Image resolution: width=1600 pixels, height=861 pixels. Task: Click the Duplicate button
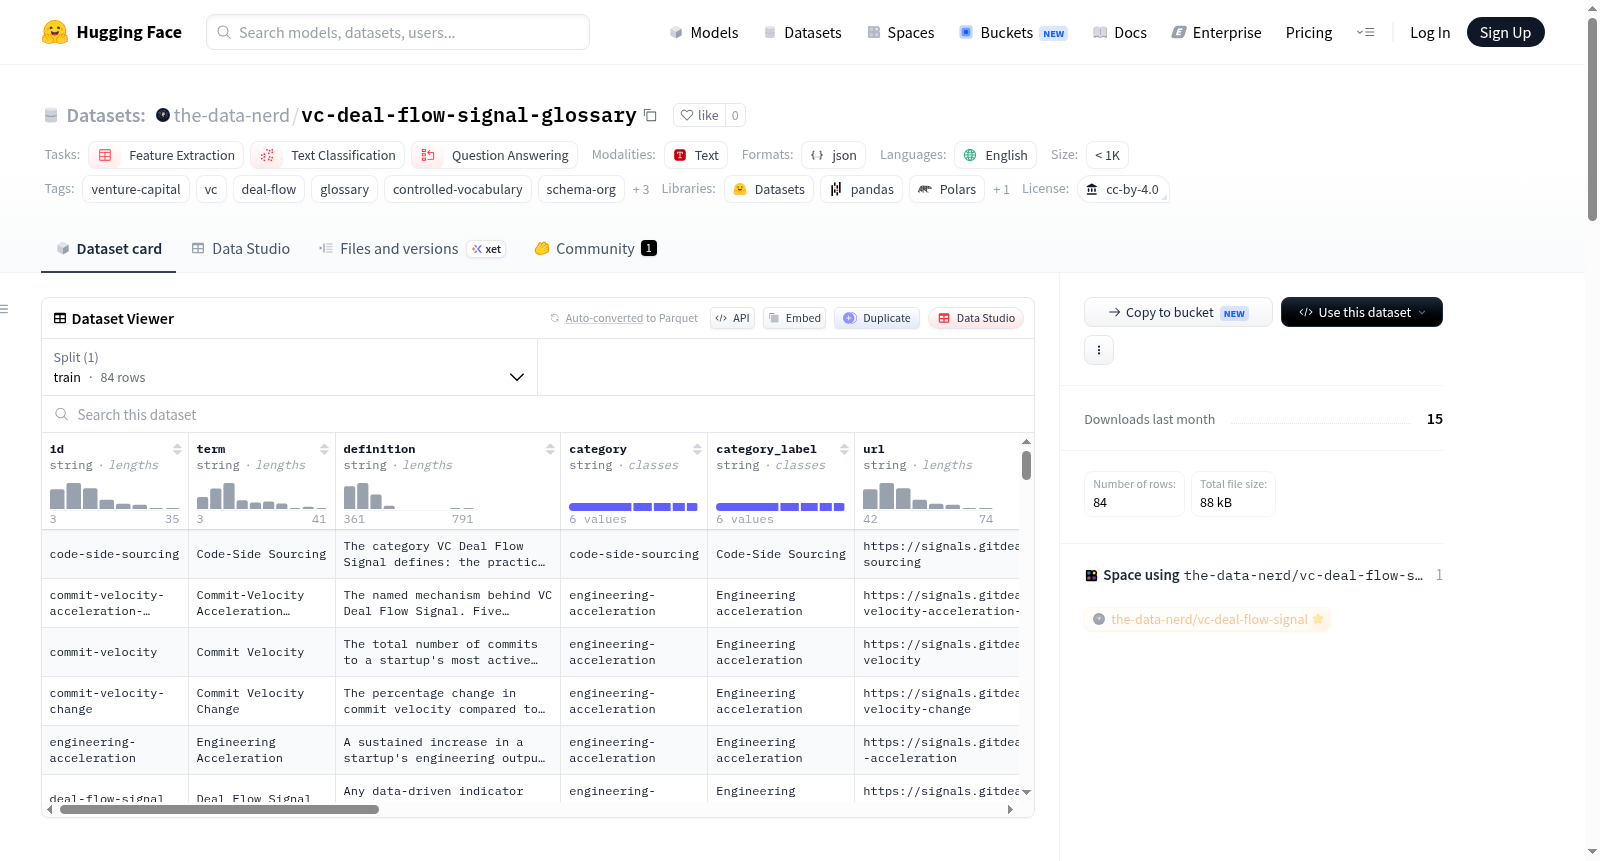[877, 318]
